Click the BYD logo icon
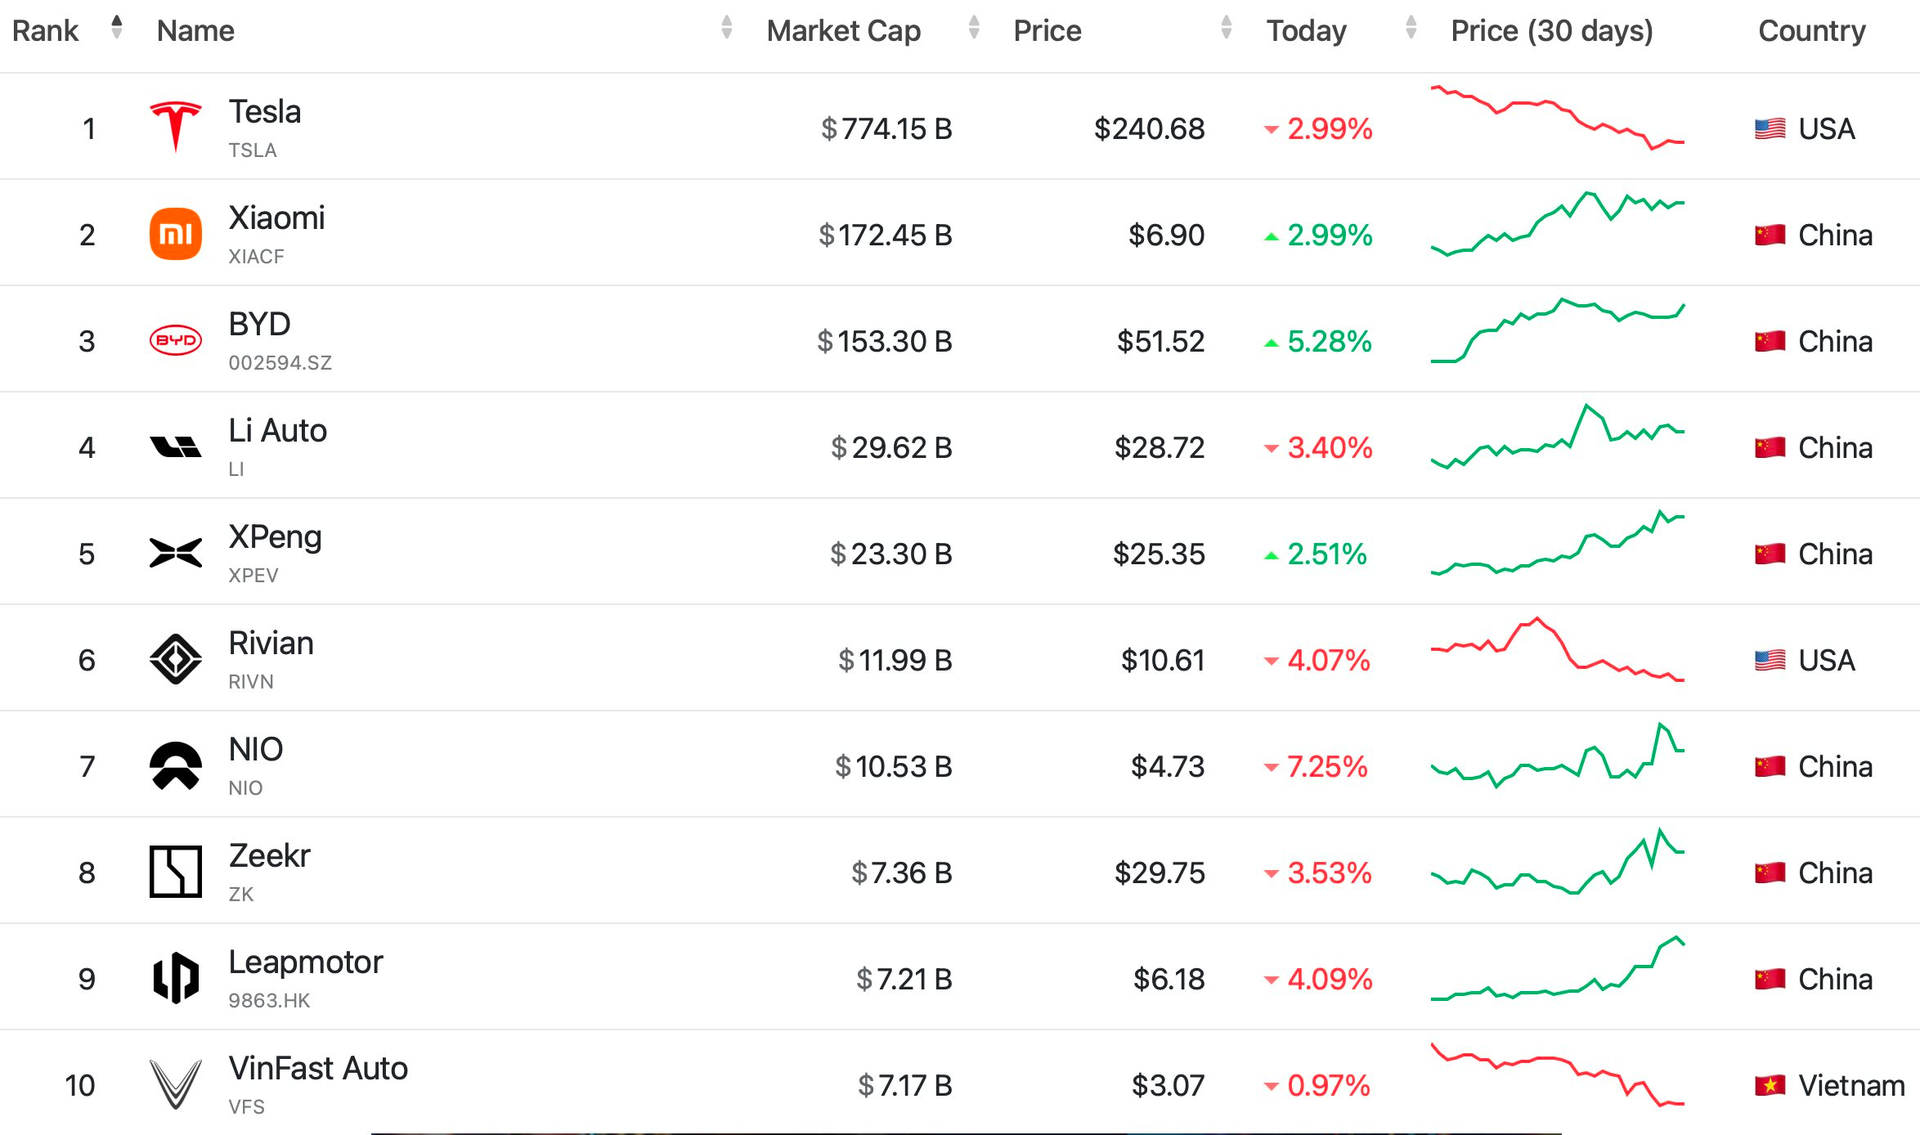 175,340
